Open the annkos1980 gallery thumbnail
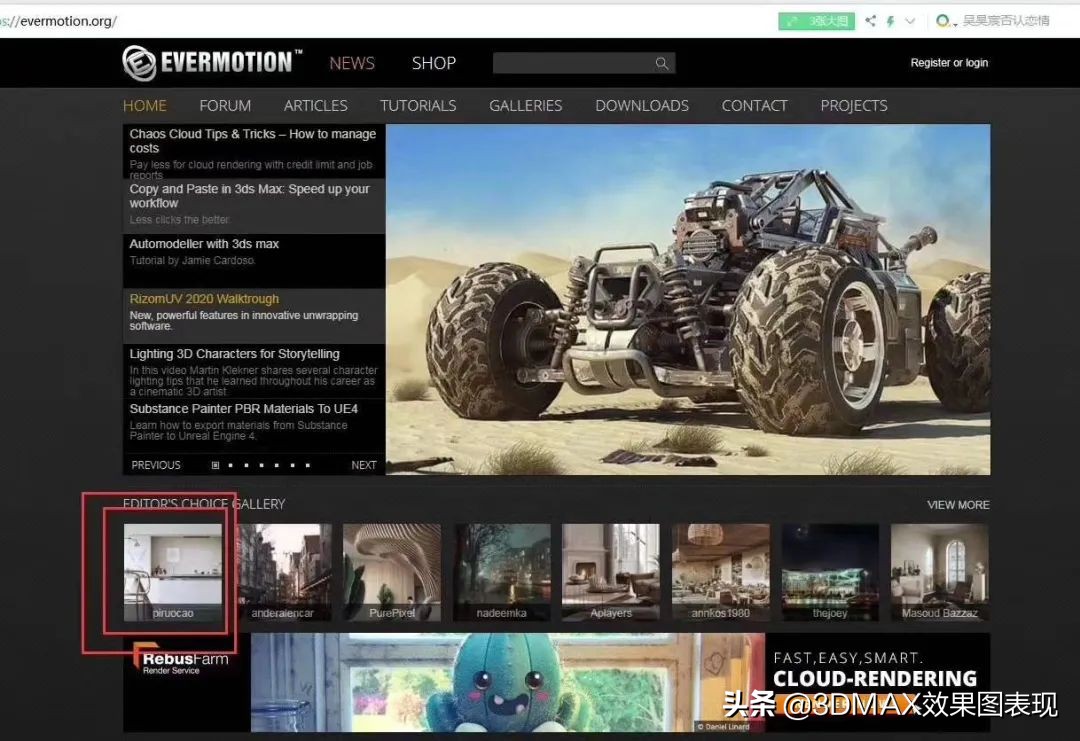The height and width of the screenshot is (741, 1080). tap(720, 572)
